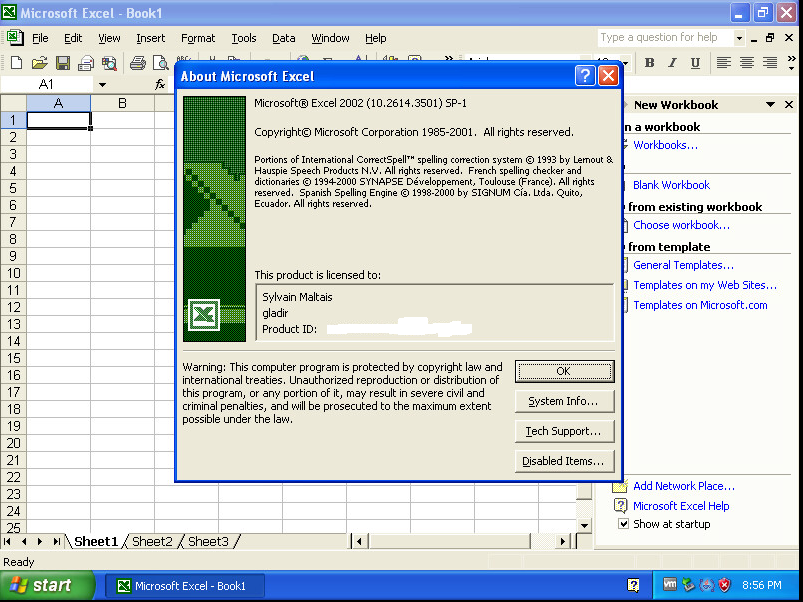The width and height of the screenshot is (803, 602).
Task: Open the Window menu
Action: tap(330, 38)
